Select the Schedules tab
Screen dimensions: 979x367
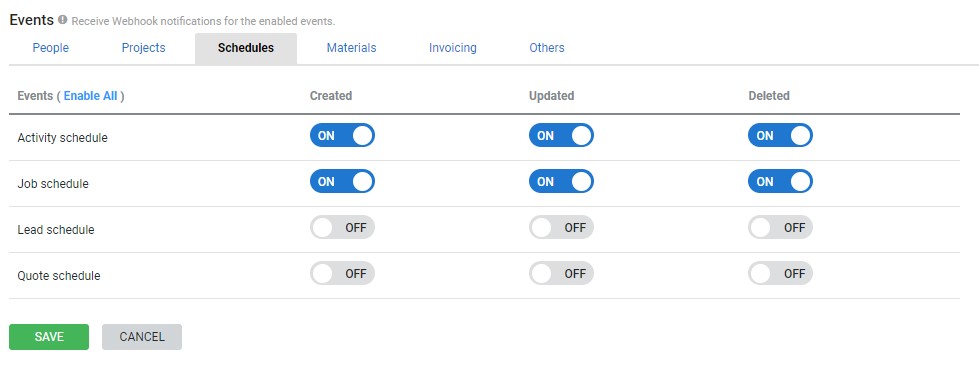coord(246,48)
